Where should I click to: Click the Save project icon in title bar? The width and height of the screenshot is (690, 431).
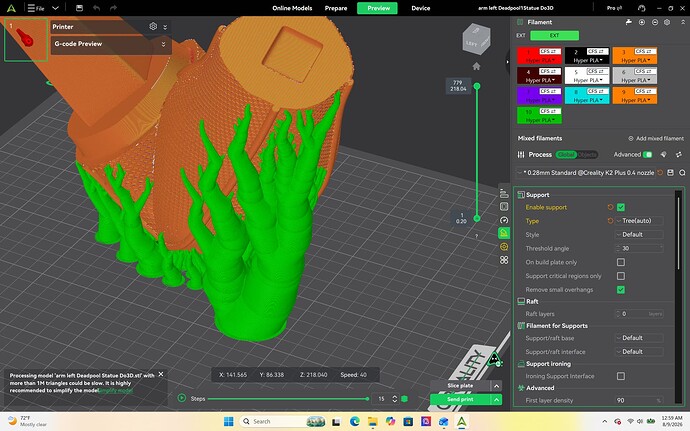click(79, 8)
